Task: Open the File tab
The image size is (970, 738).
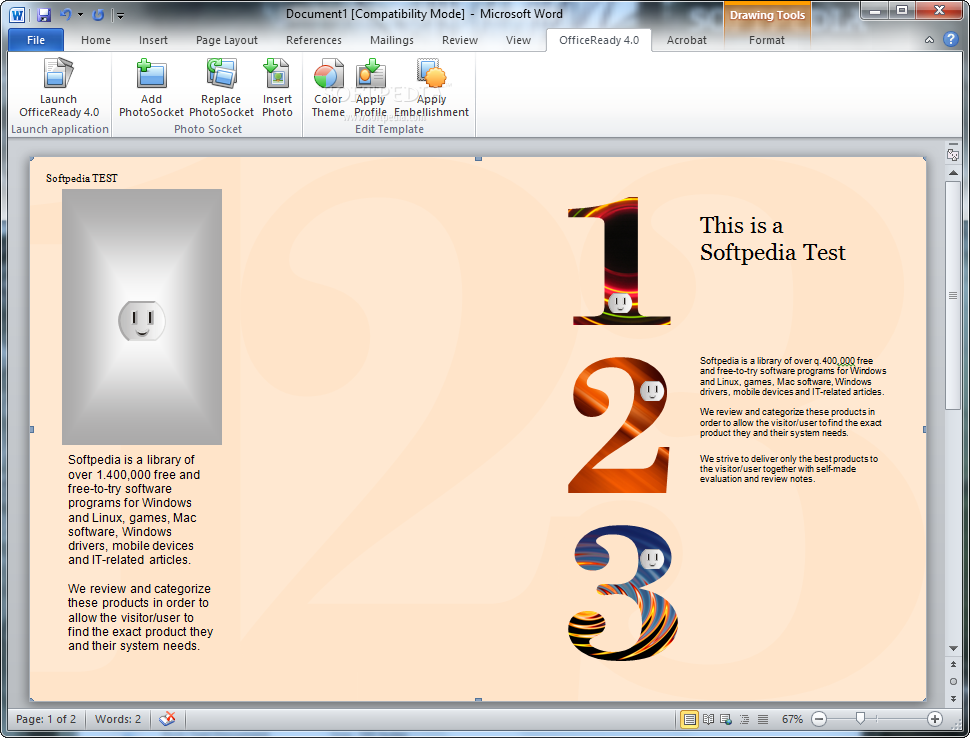Action: click(x=36, y=40)
